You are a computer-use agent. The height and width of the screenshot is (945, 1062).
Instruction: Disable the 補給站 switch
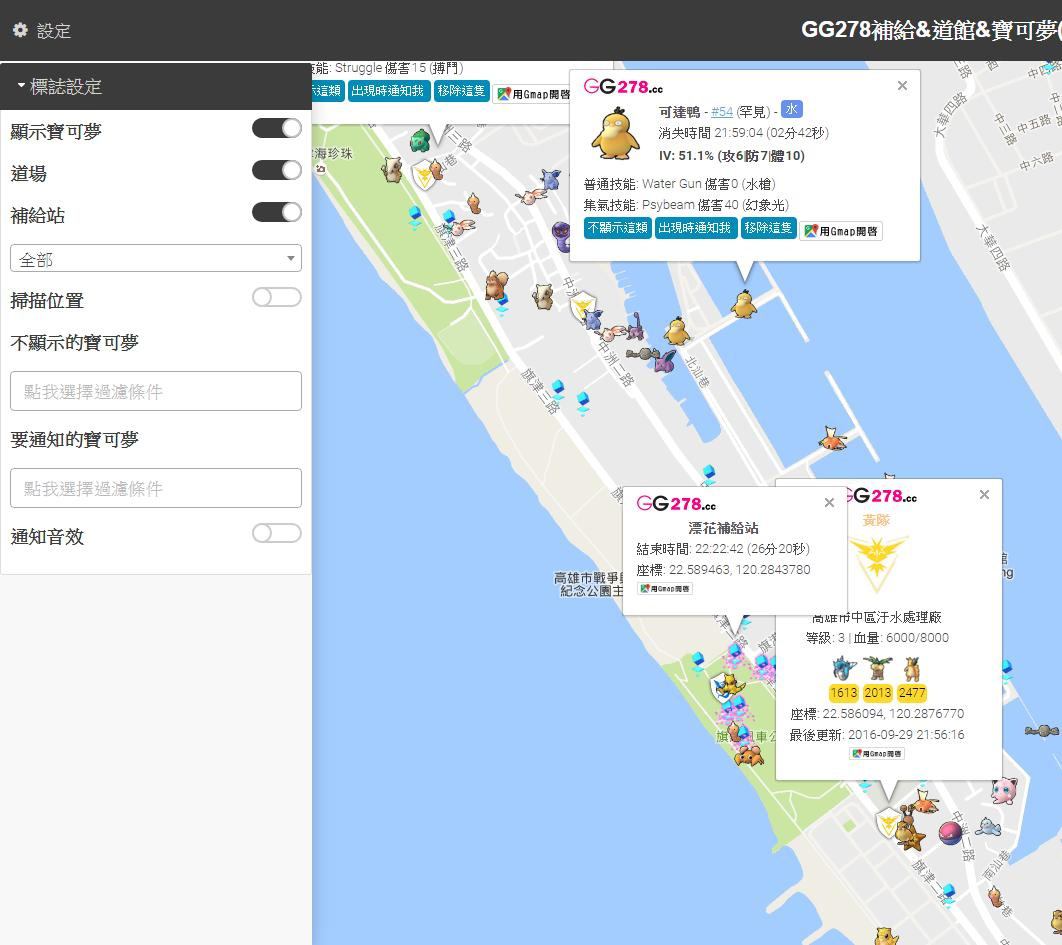[276, 212]
